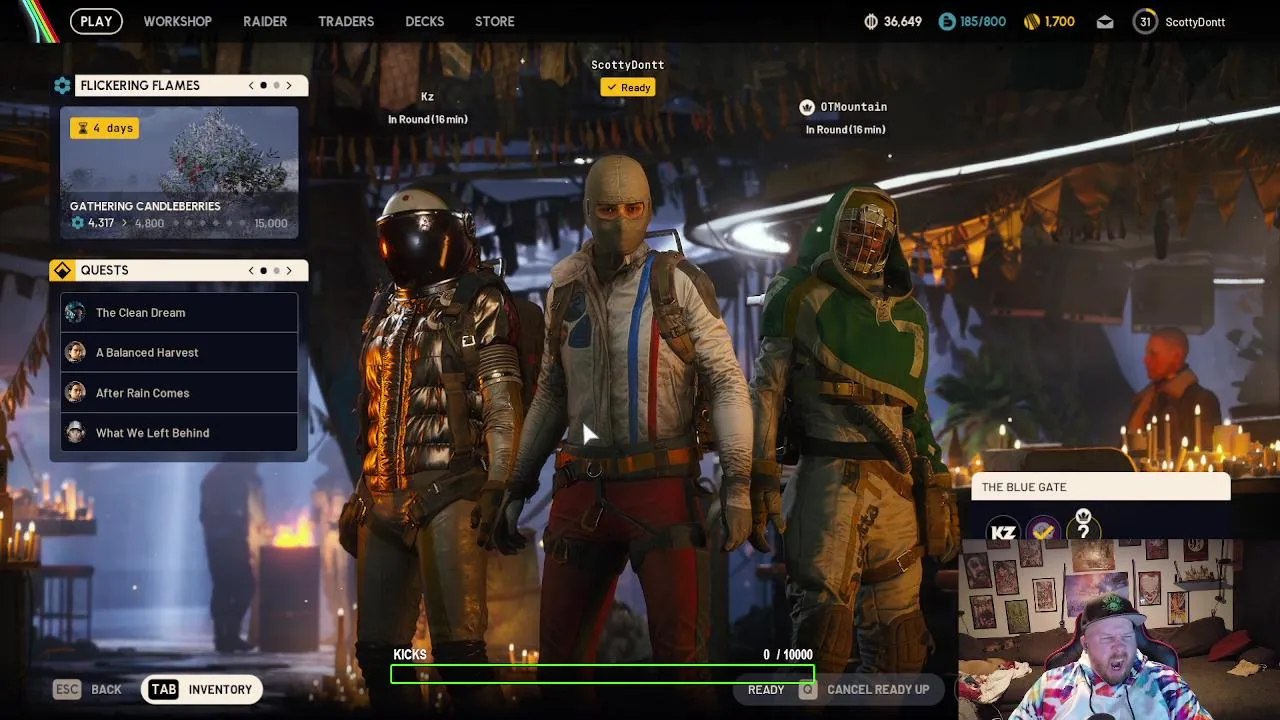Click OTMountain's In Round (16 min) status

846,129
